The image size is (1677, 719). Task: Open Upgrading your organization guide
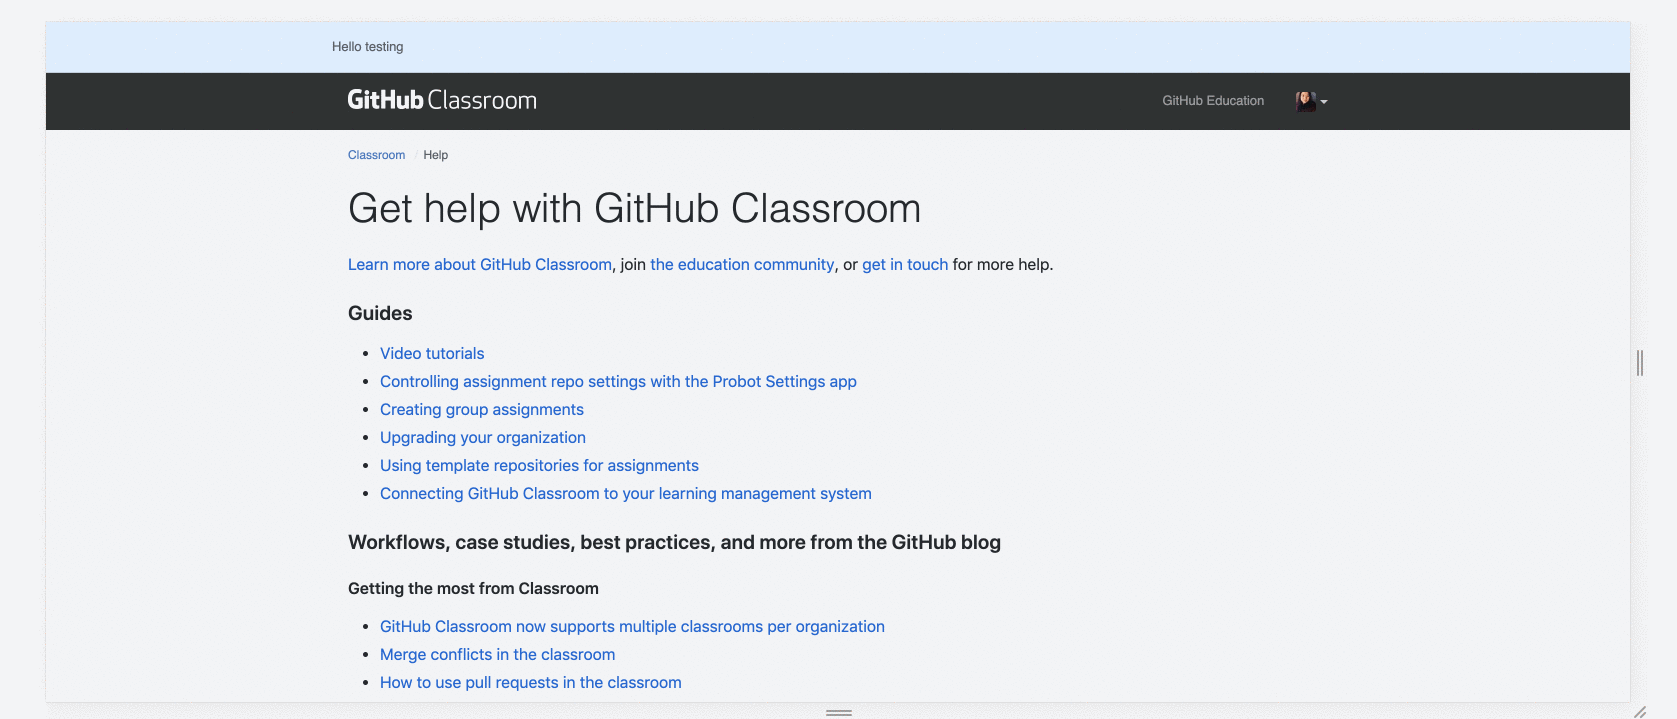(483, 438)
